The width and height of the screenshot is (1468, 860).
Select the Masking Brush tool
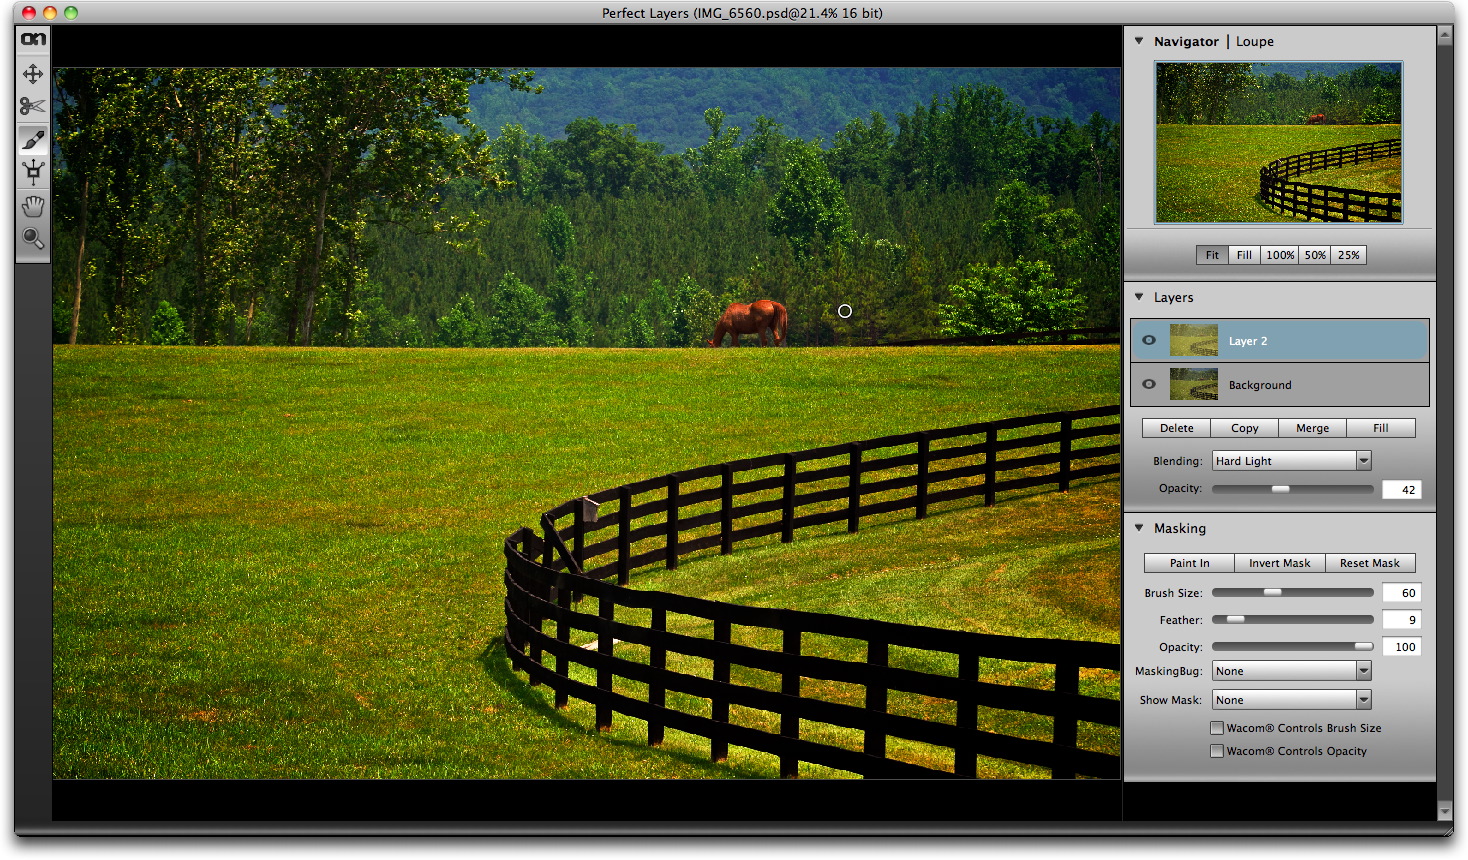pyautogui.click(x=33, y=140)
